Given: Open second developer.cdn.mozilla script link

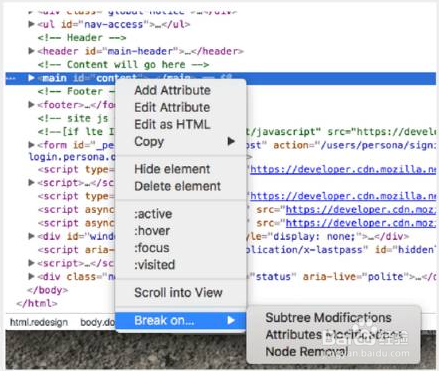Looking at the screenshot, I should [x=343, y=196].
